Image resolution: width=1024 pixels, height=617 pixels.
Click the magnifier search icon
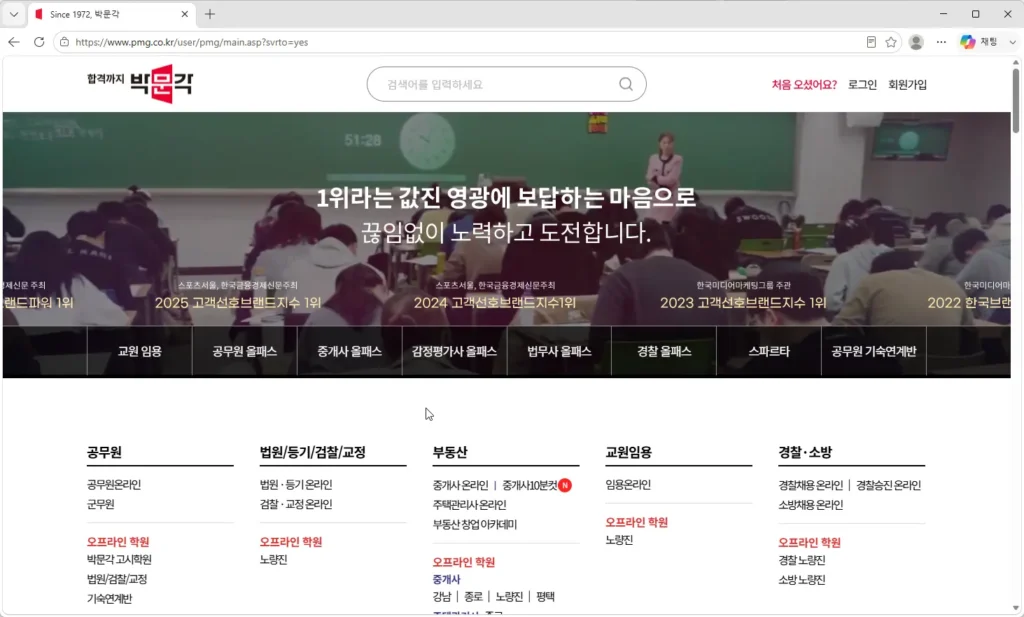pyautogui.click(x=626, y=84)
